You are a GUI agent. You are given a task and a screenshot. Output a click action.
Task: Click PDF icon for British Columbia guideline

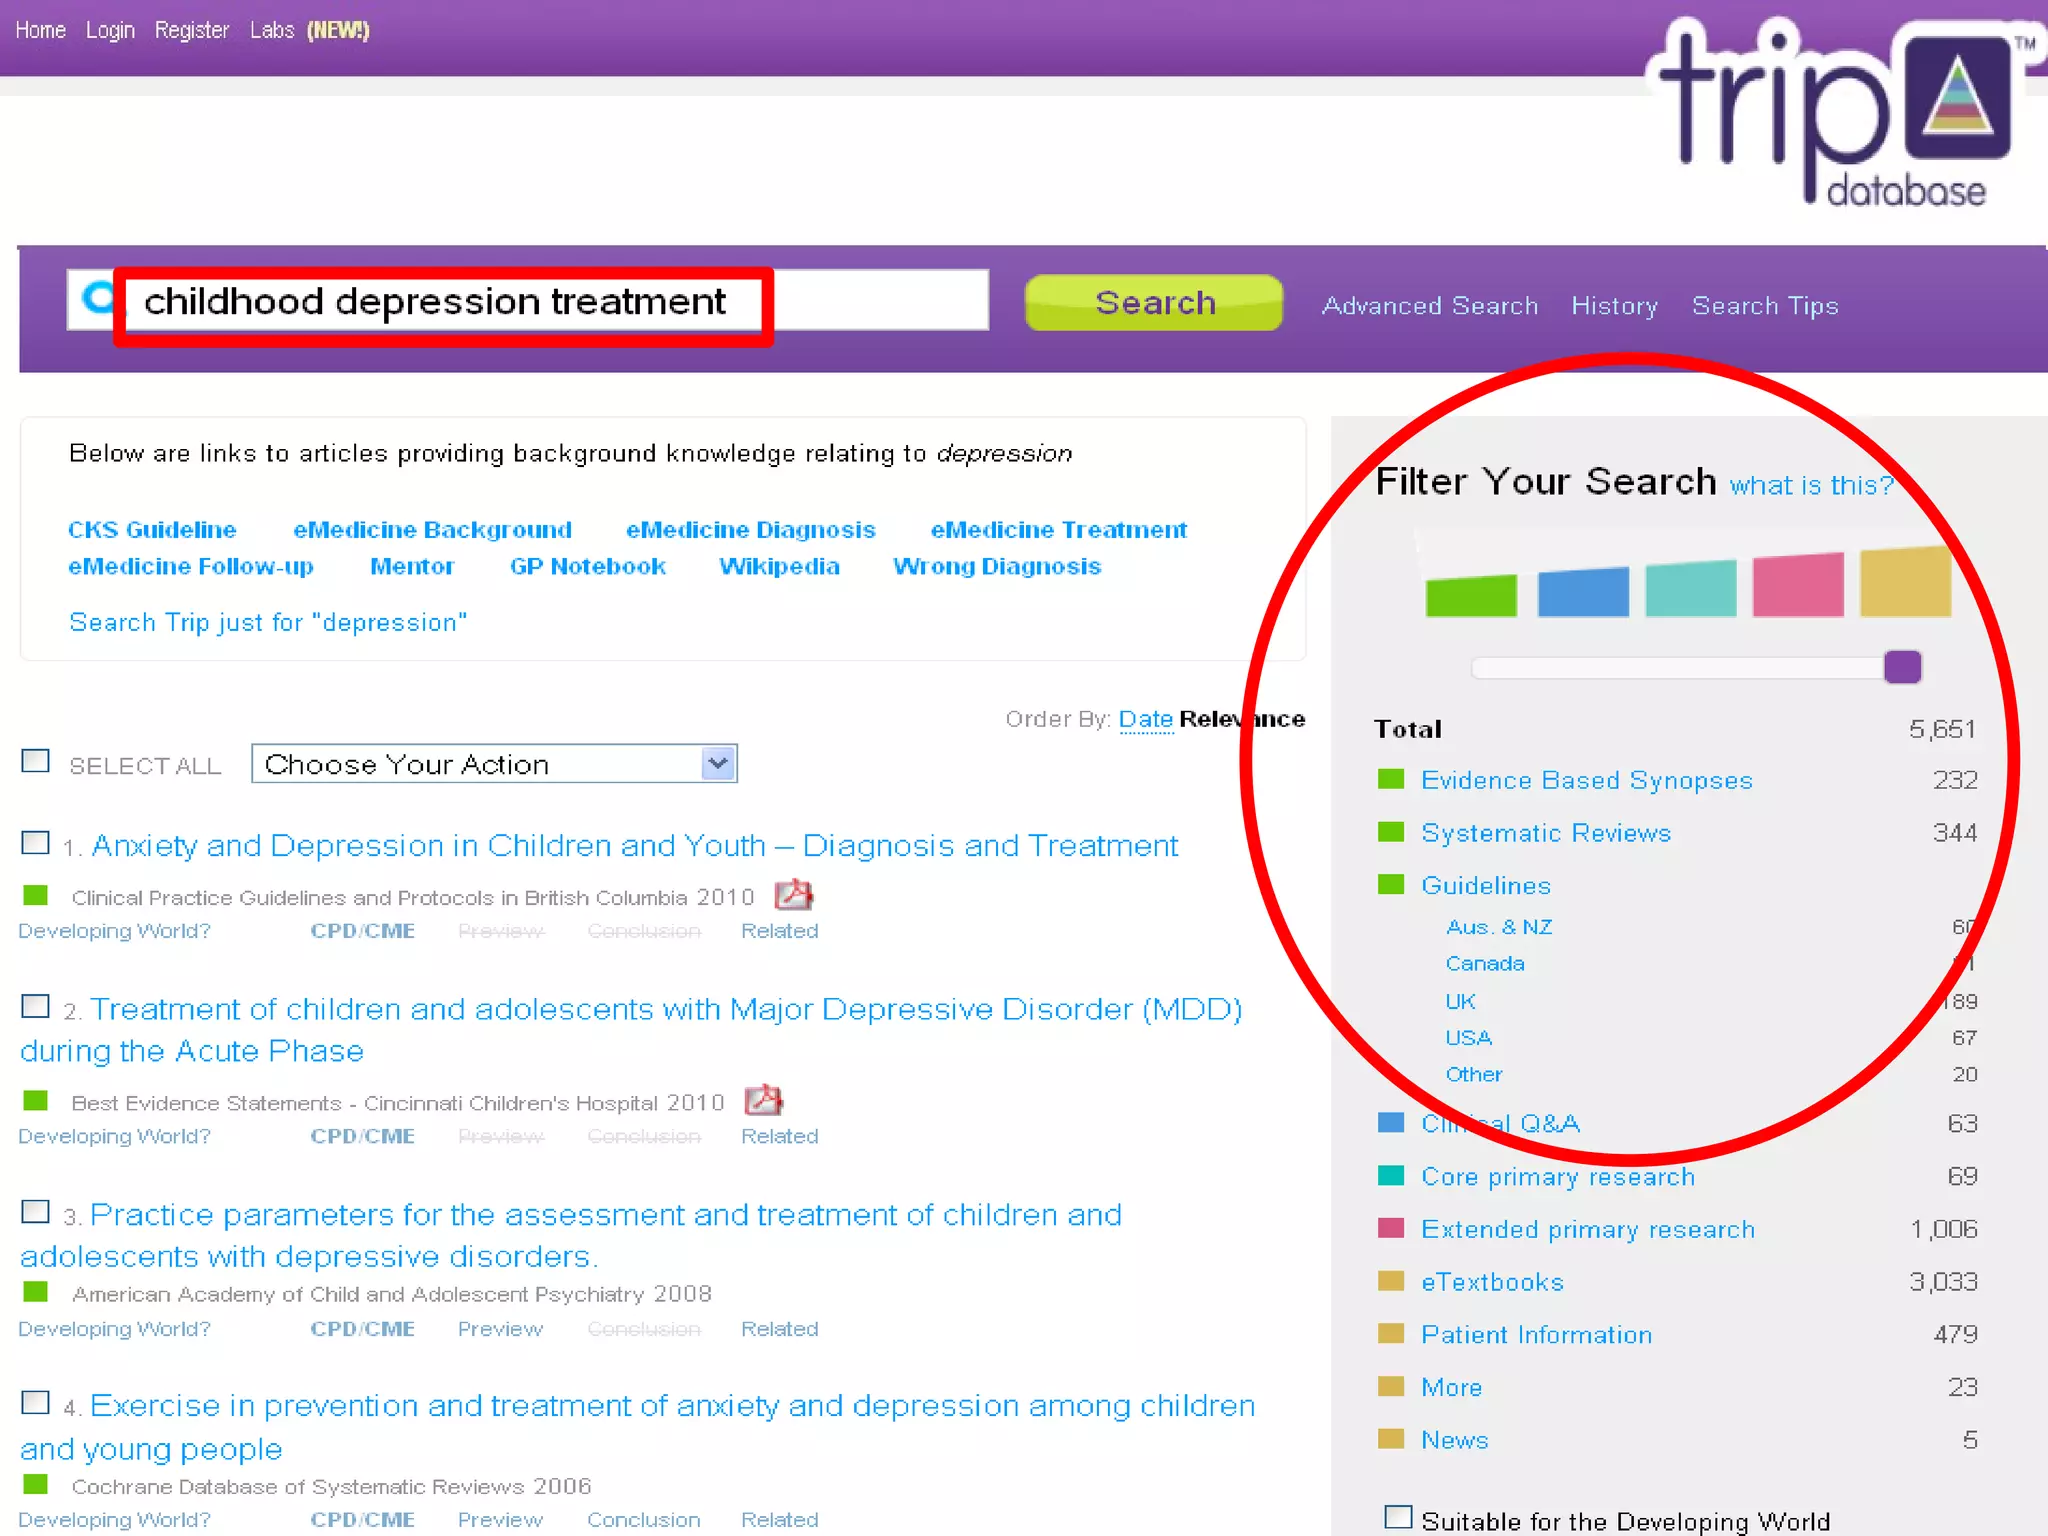coord(794,894)
